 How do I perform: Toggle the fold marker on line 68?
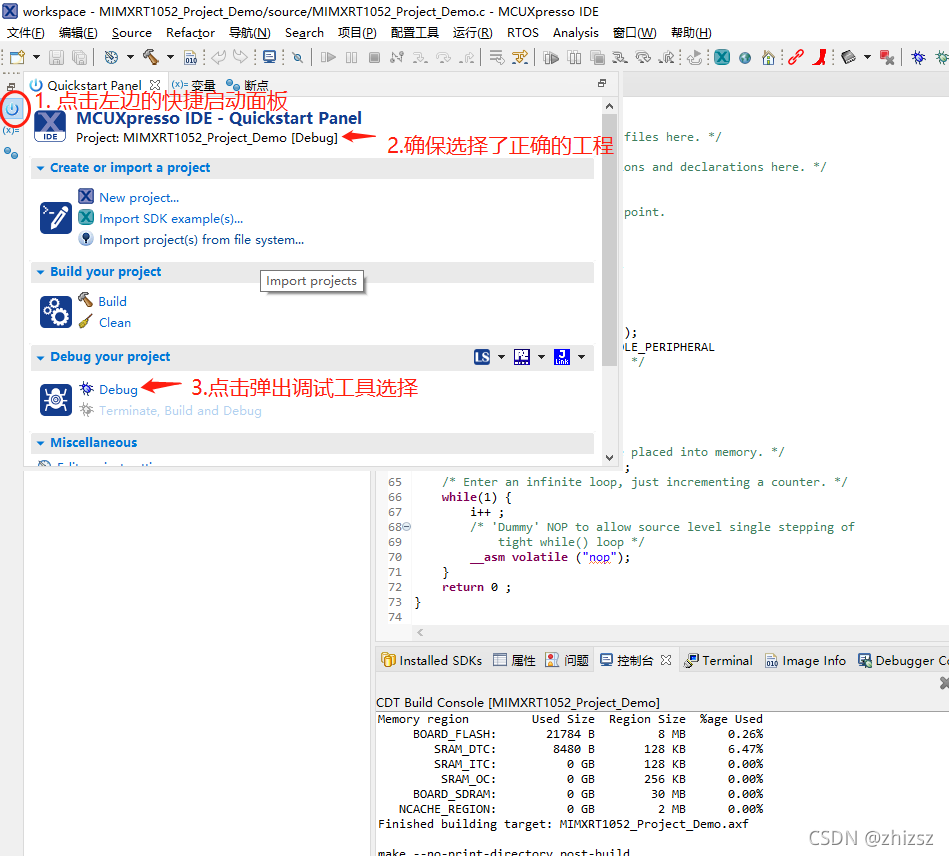pos(407,527)
